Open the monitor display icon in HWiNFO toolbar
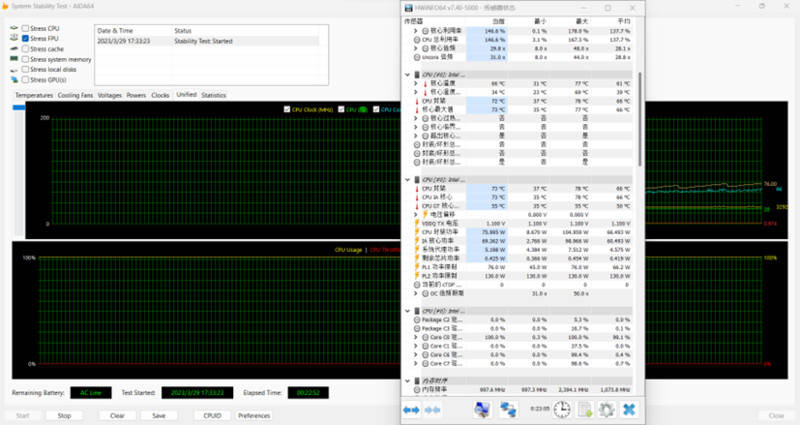The width and height of the screenshot is (800, 425). pos(482,409)
